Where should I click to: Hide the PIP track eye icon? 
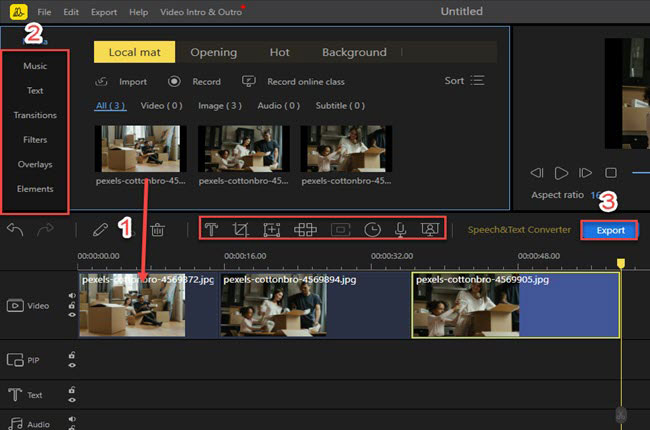tap(72, 365)
